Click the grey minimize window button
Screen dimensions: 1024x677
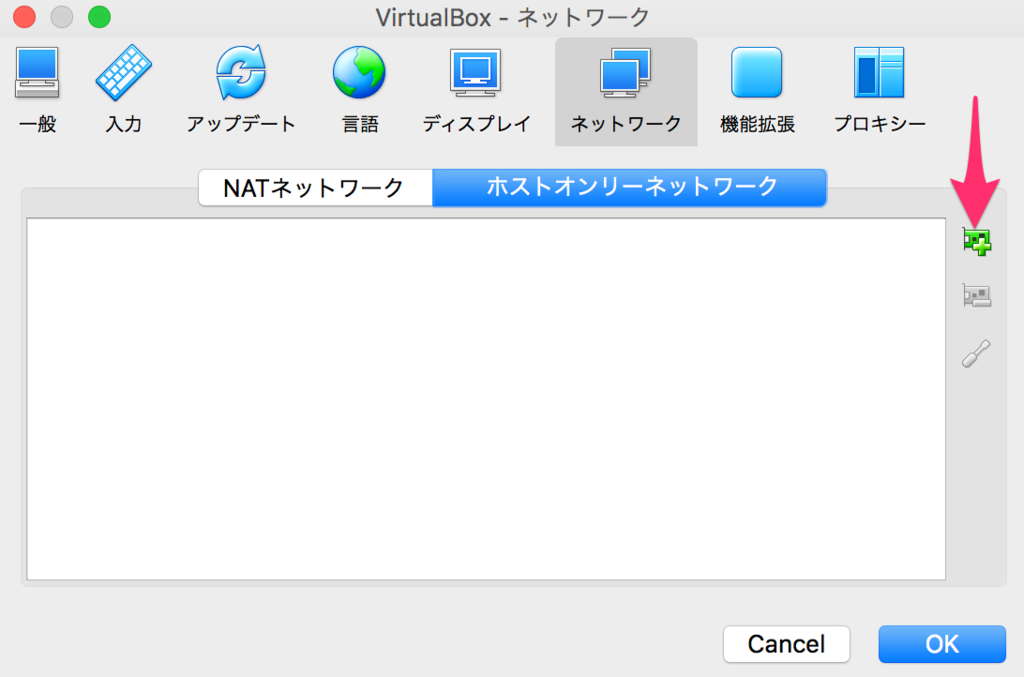point(62,16)
